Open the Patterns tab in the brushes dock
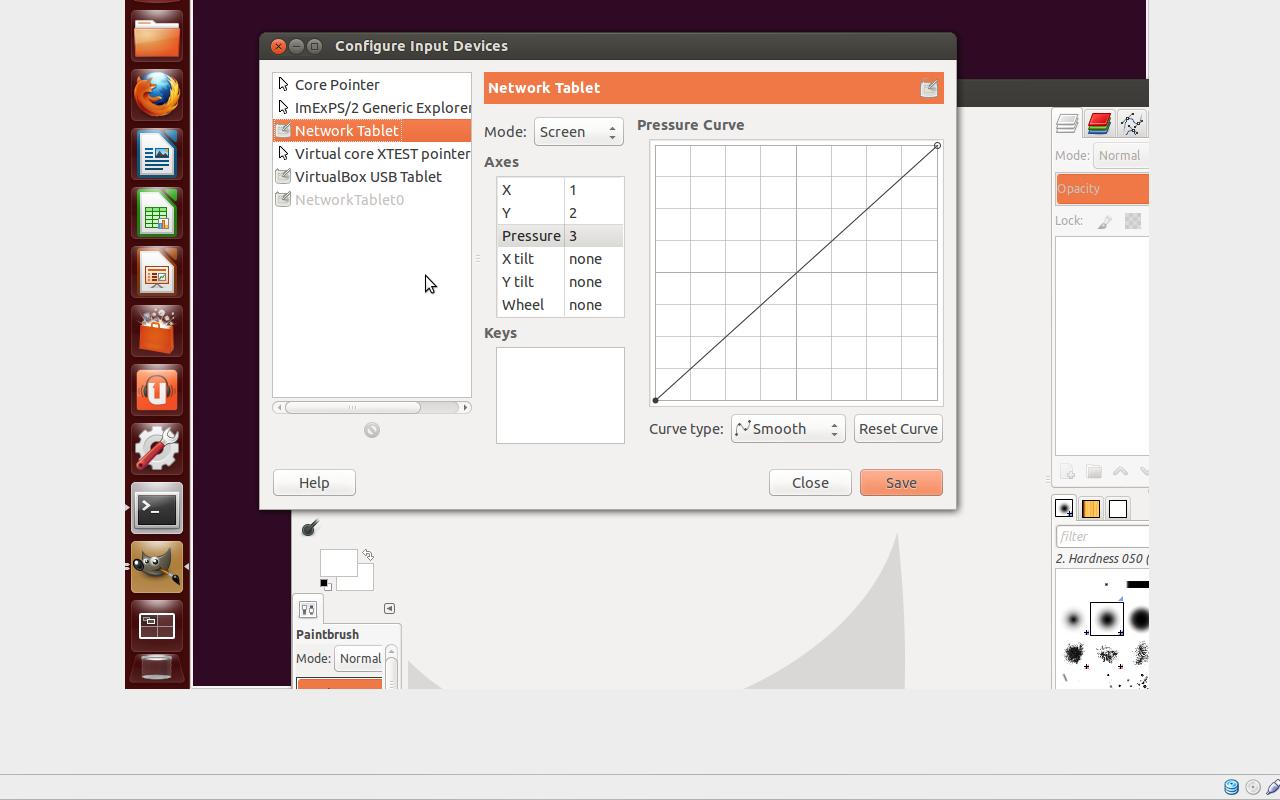Image resolution: width=1280 pixels, height=800 pixels. 1091,509
